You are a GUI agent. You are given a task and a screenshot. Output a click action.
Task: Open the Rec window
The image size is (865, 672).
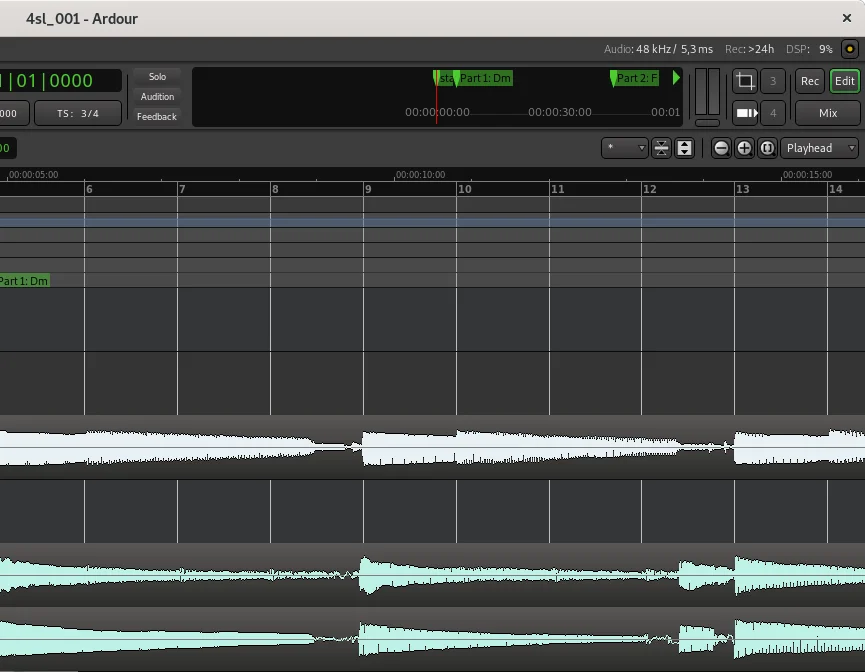pyautogui.click(x=810, y=81)
